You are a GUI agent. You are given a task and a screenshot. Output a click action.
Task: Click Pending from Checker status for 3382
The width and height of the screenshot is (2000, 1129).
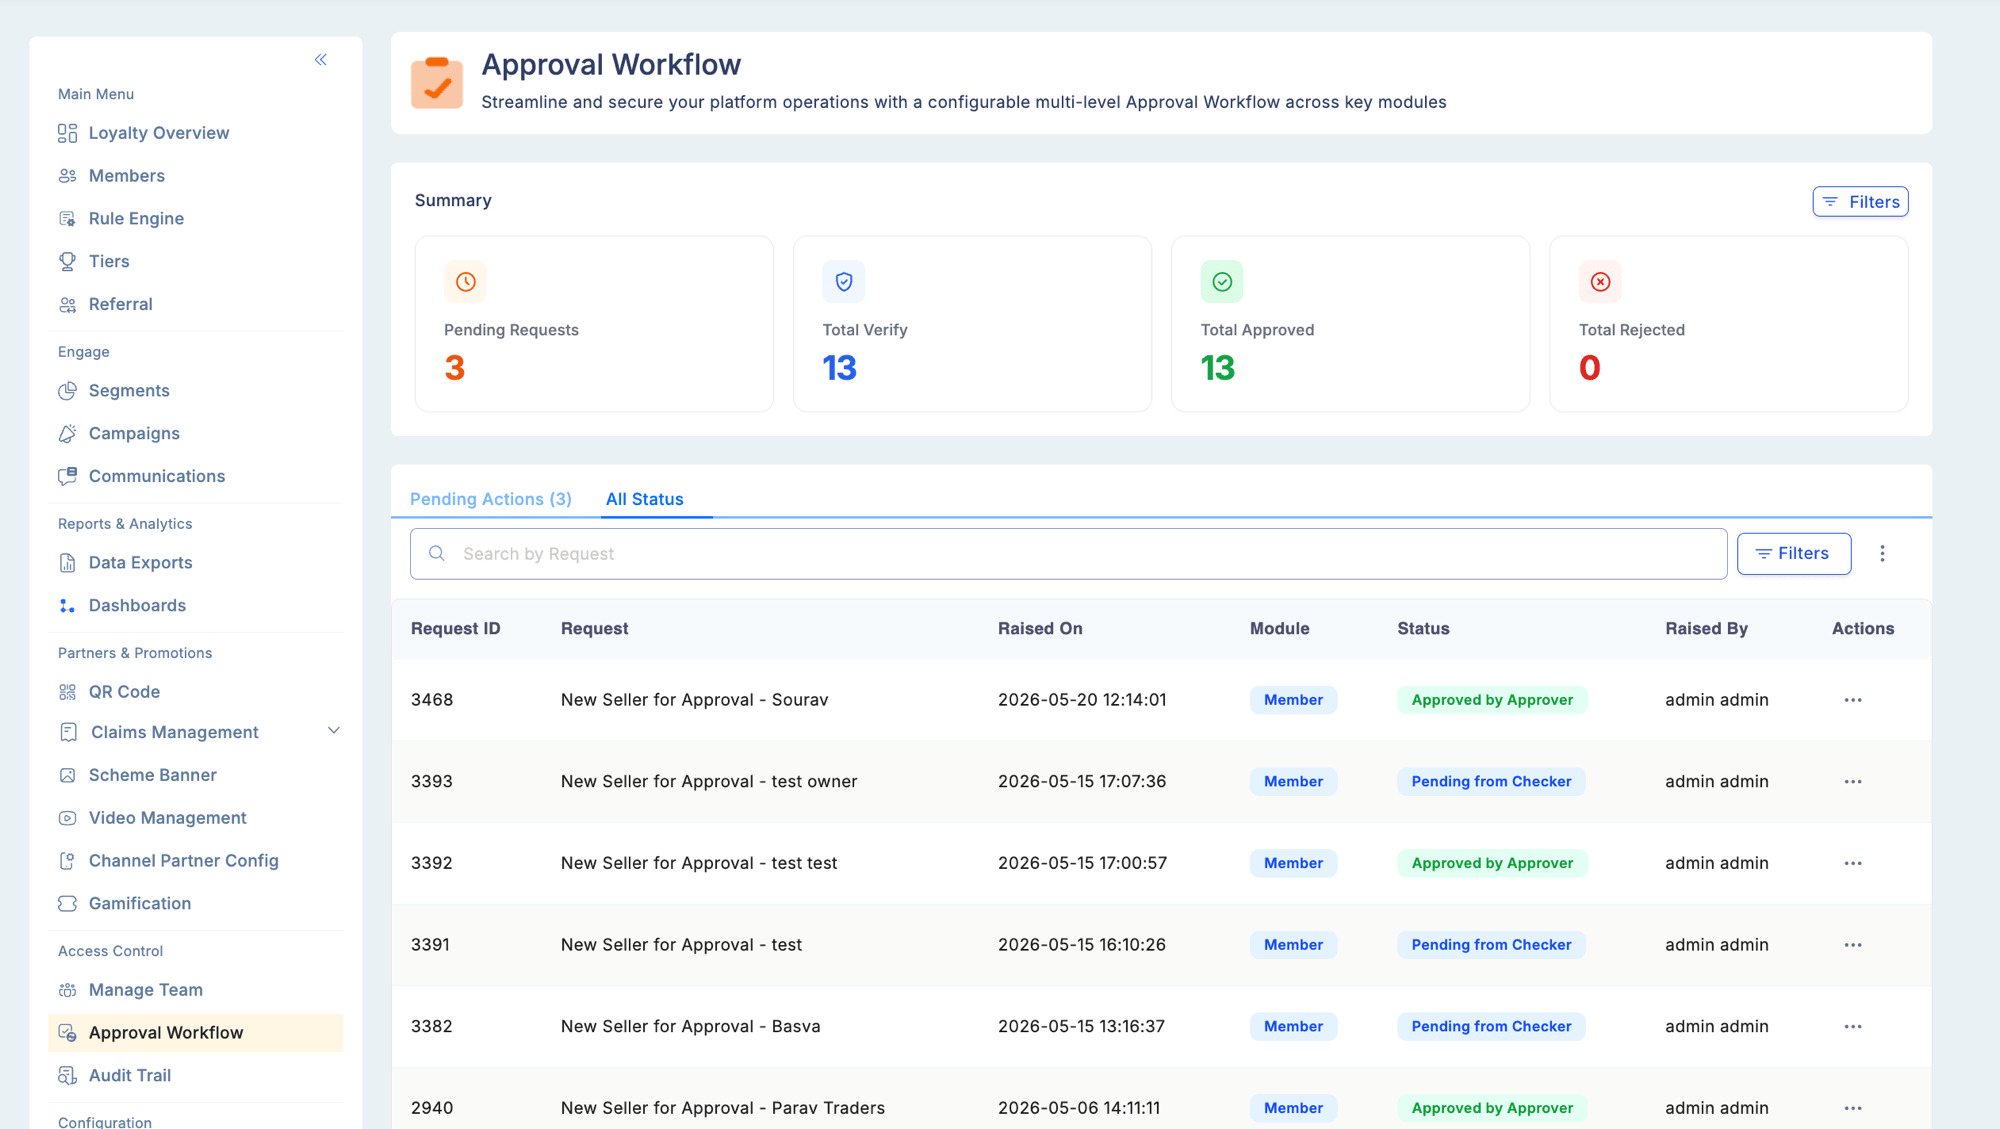click(x=1491, y=1027)
